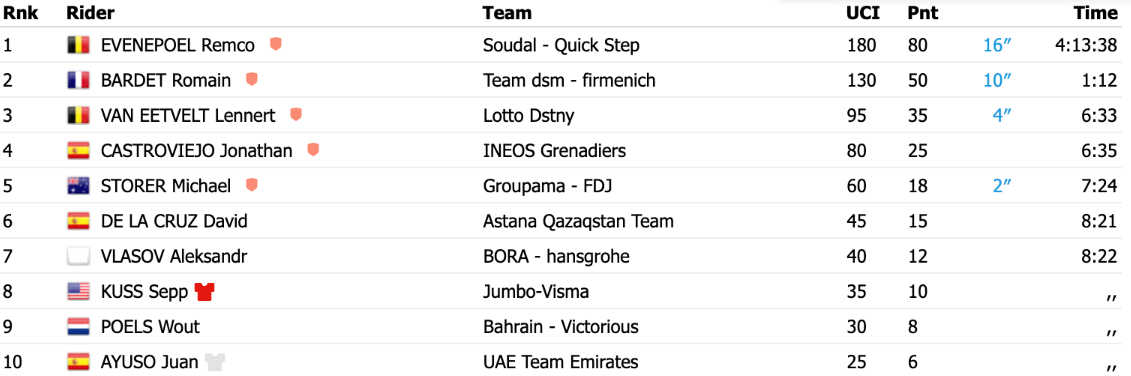Click the Australian flag next to STORER Michael
Image resolution: width=1131 pixels, height=376 pixels.
click(78, 186)
